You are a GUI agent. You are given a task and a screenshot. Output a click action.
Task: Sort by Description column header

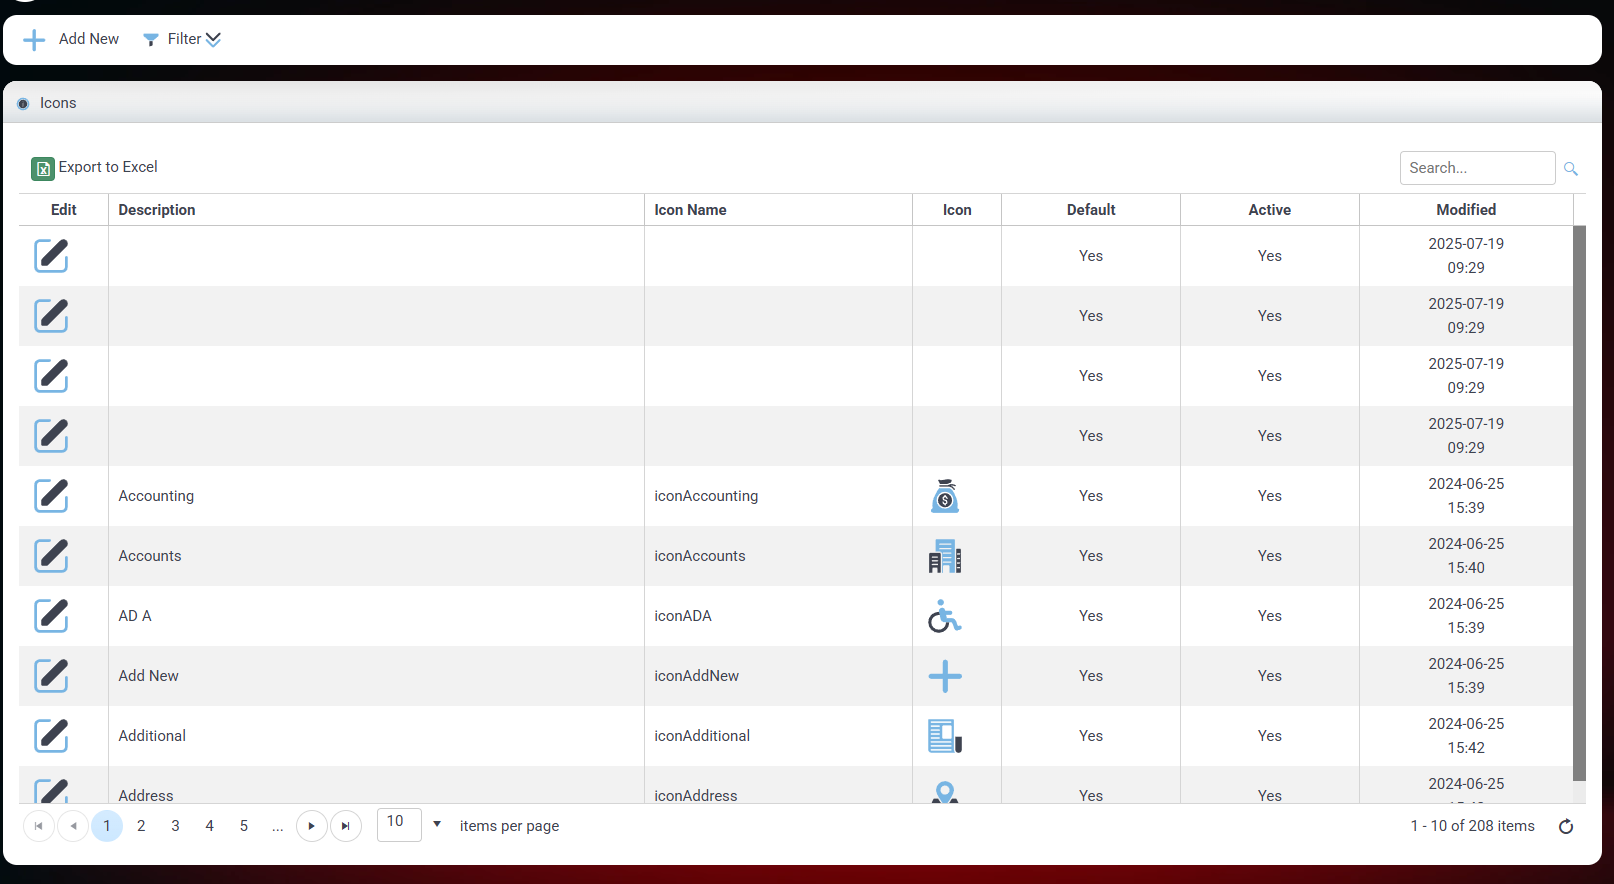coord(157,210)
